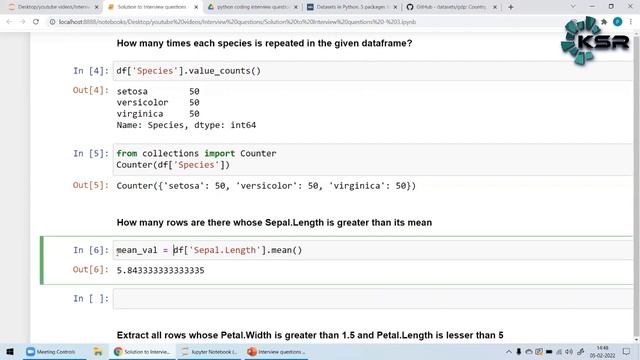Select 'How many times each species' heading
640x360 pixels.
(x=264, y=43)
